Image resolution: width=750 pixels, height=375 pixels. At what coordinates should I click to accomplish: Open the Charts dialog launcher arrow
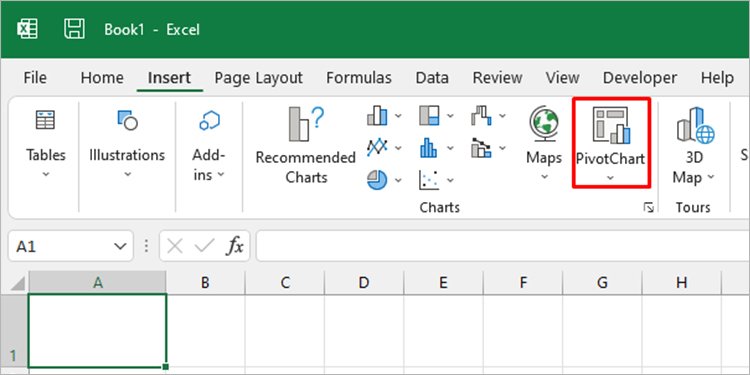(x=648, y=208)
